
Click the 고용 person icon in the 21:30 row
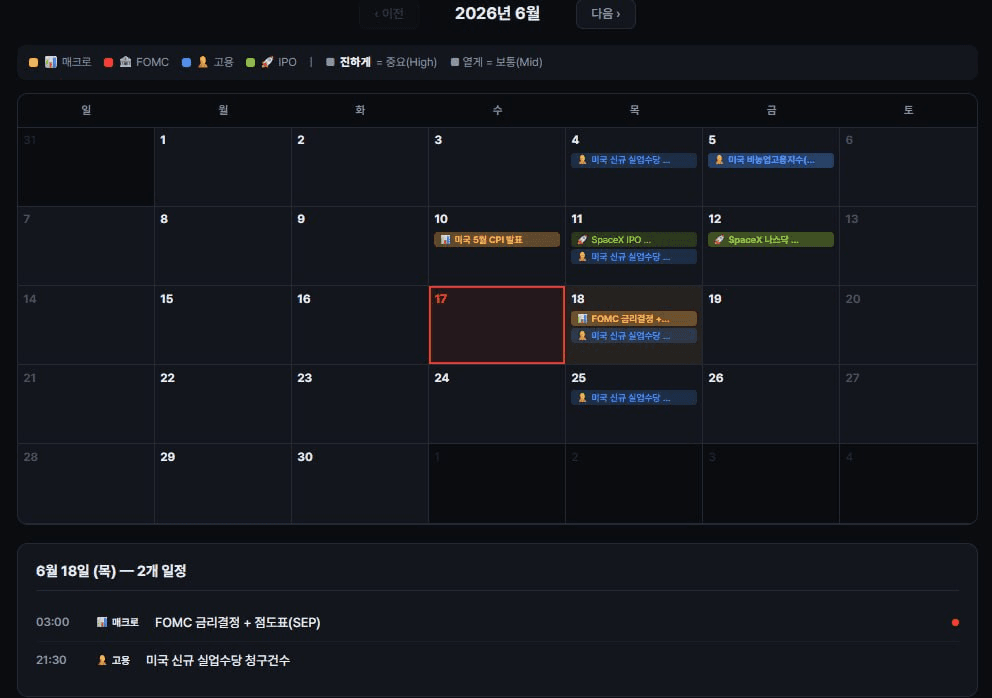click(x=102, y=660)
